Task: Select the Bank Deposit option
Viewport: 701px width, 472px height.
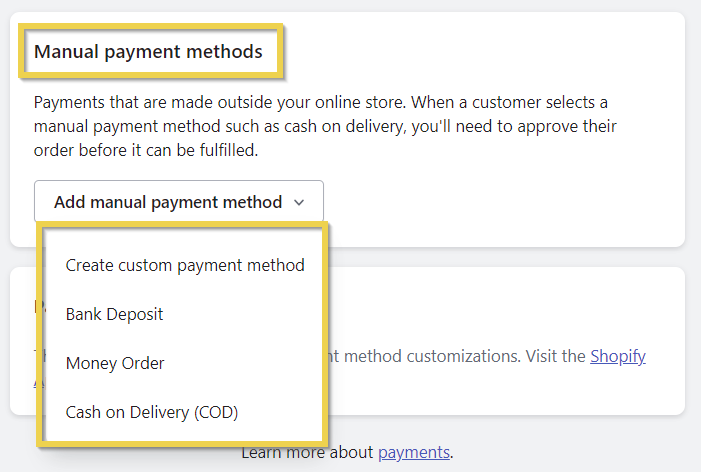Action: pos(114,314)
